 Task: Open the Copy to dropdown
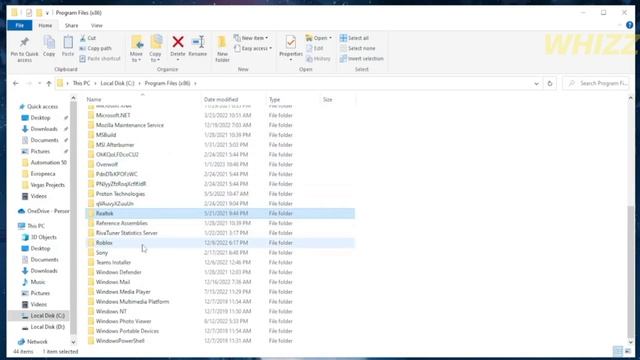[x=155, y=49]
